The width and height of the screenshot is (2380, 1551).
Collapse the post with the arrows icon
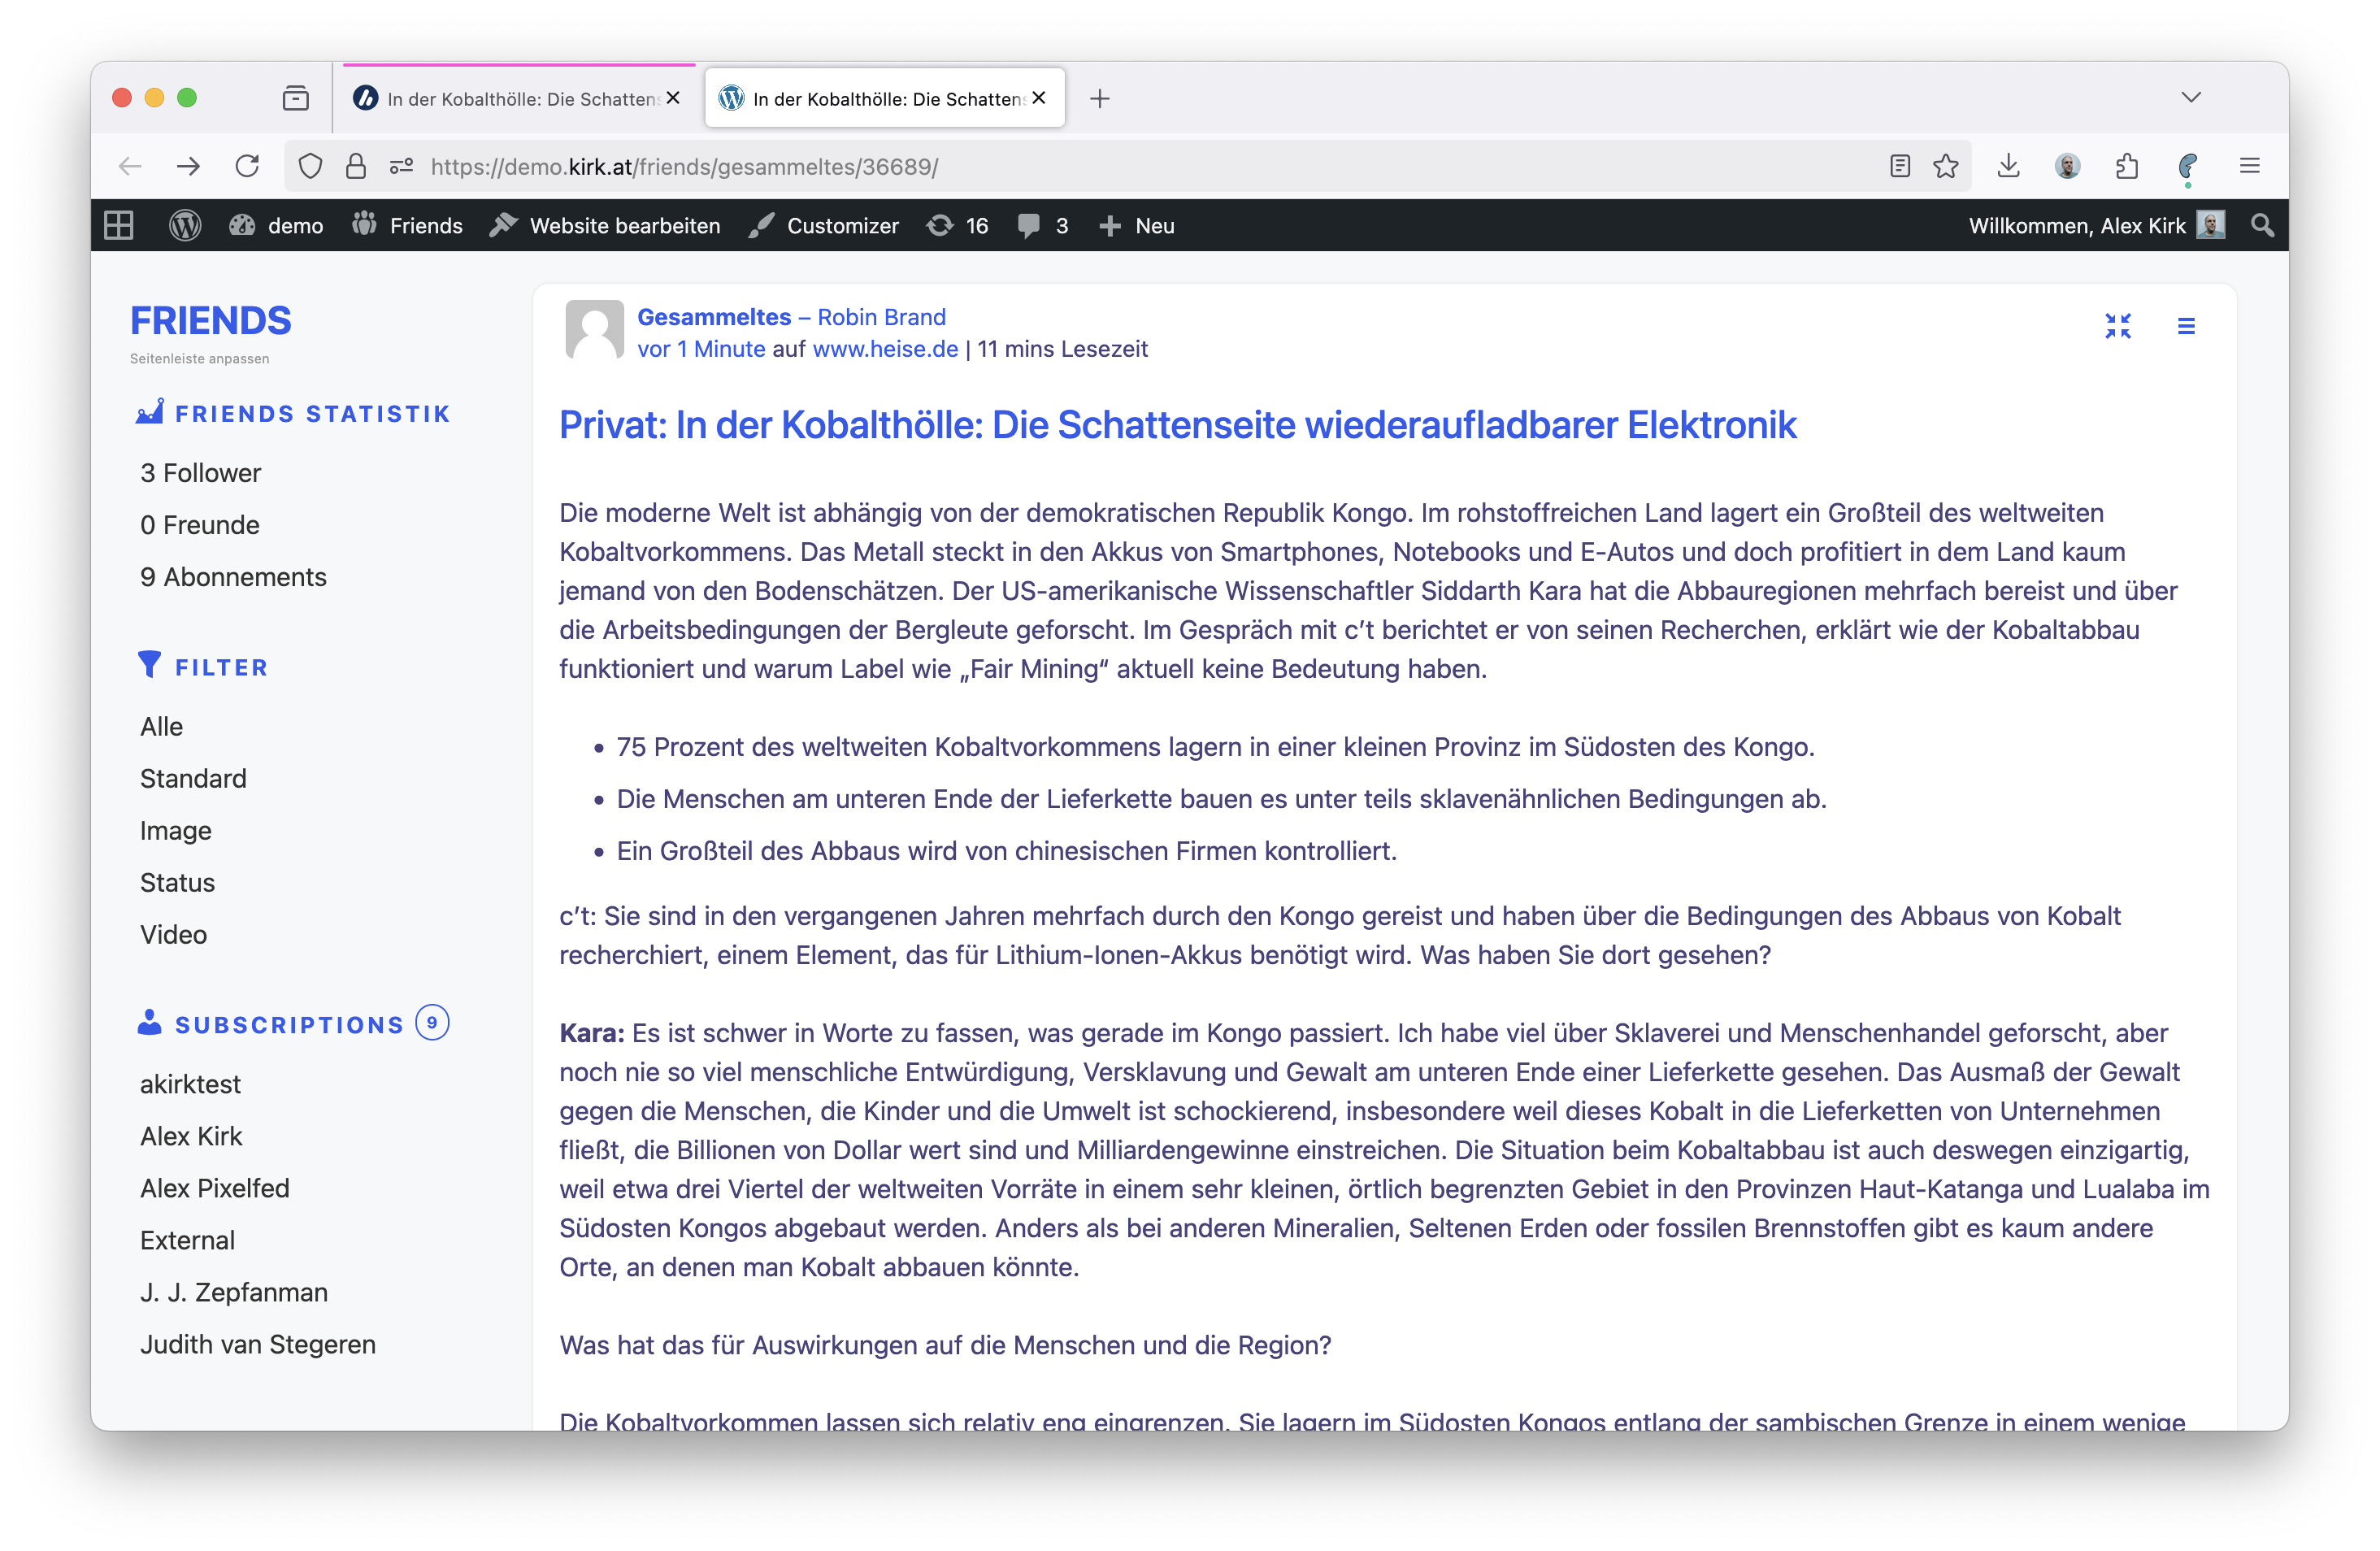2118,326
